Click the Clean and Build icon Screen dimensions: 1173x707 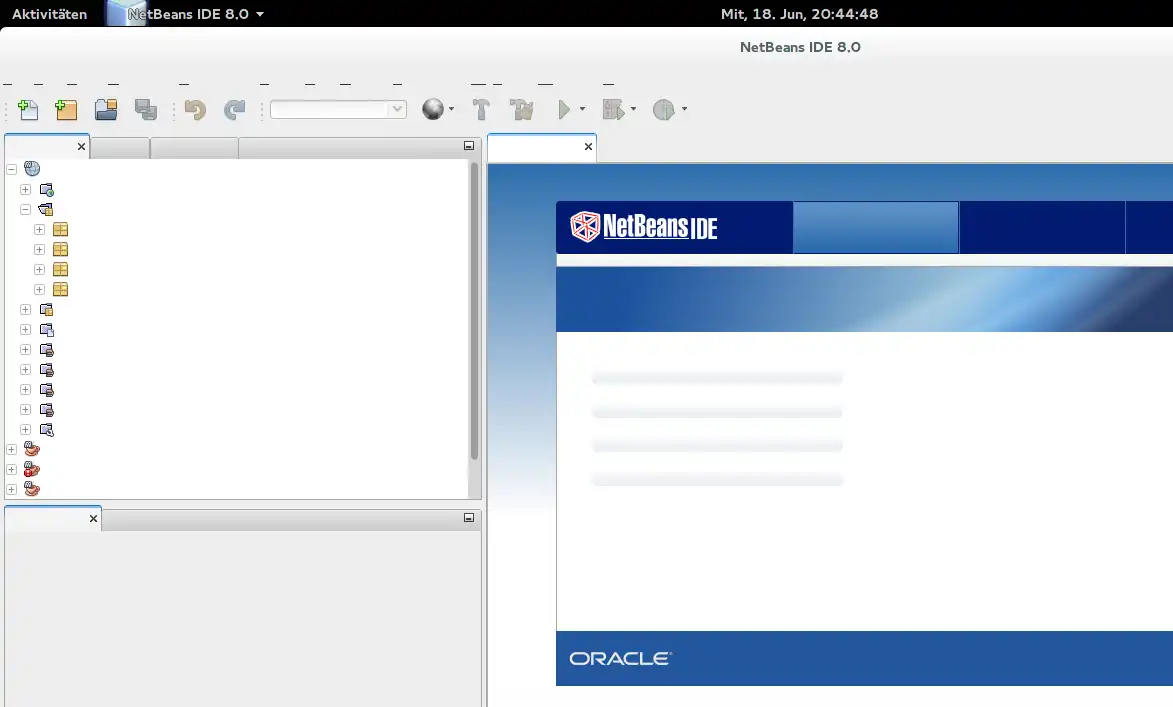tap(521, 109)
